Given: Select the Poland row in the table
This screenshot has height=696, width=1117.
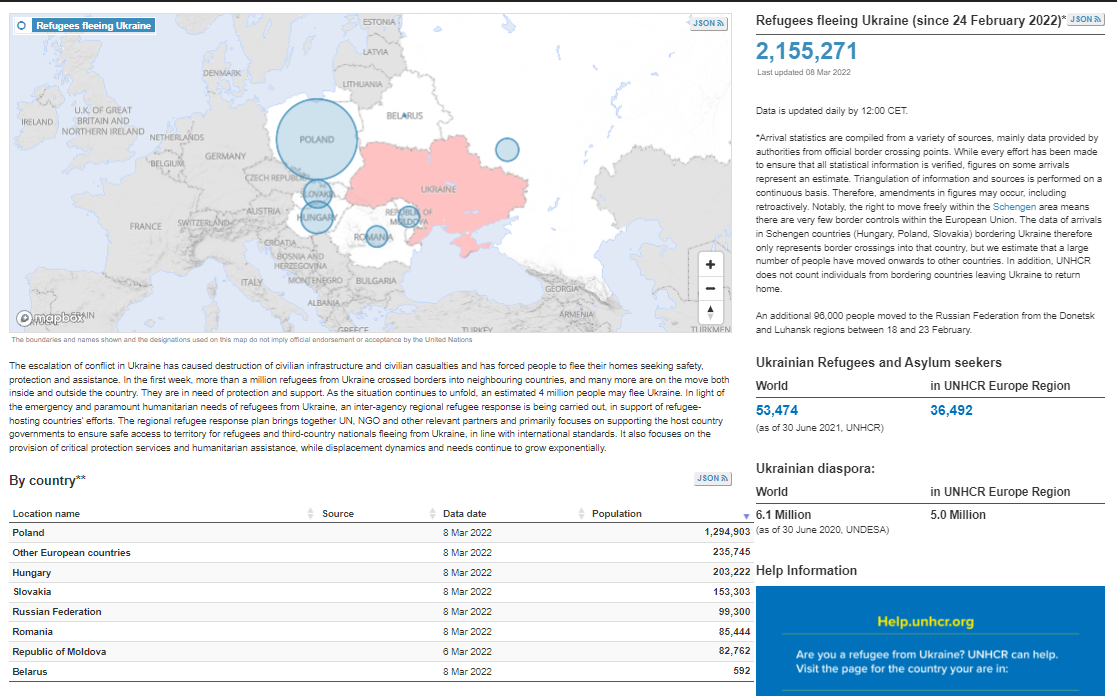Looking at the screenshot, I should pos(381,532).
